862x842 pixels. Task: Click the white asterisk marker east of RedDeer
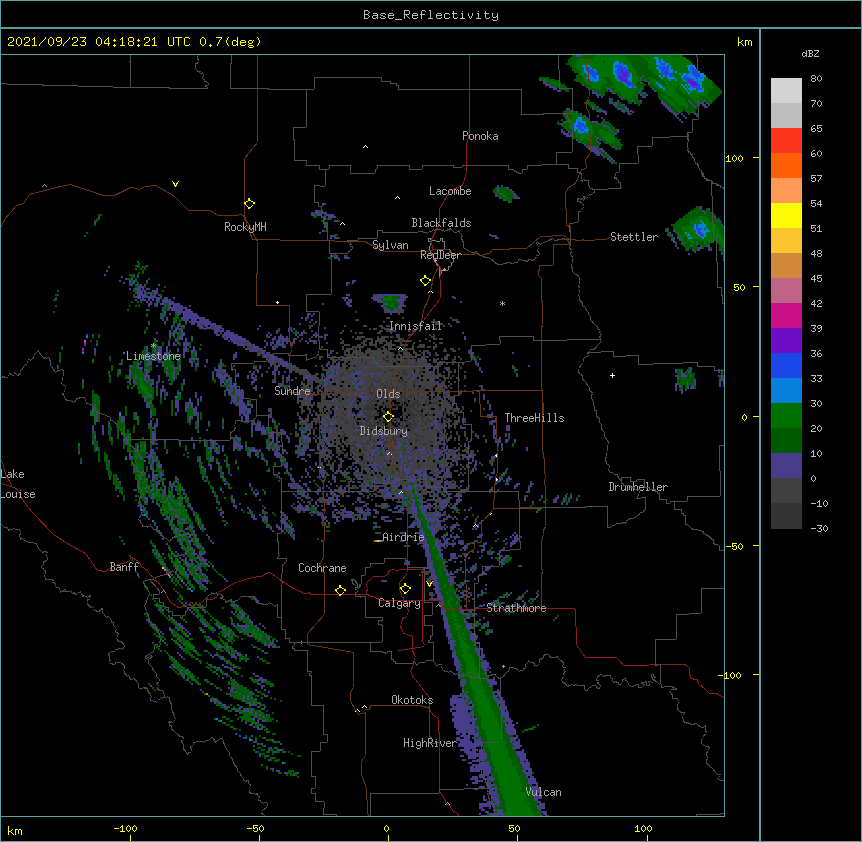502,303
